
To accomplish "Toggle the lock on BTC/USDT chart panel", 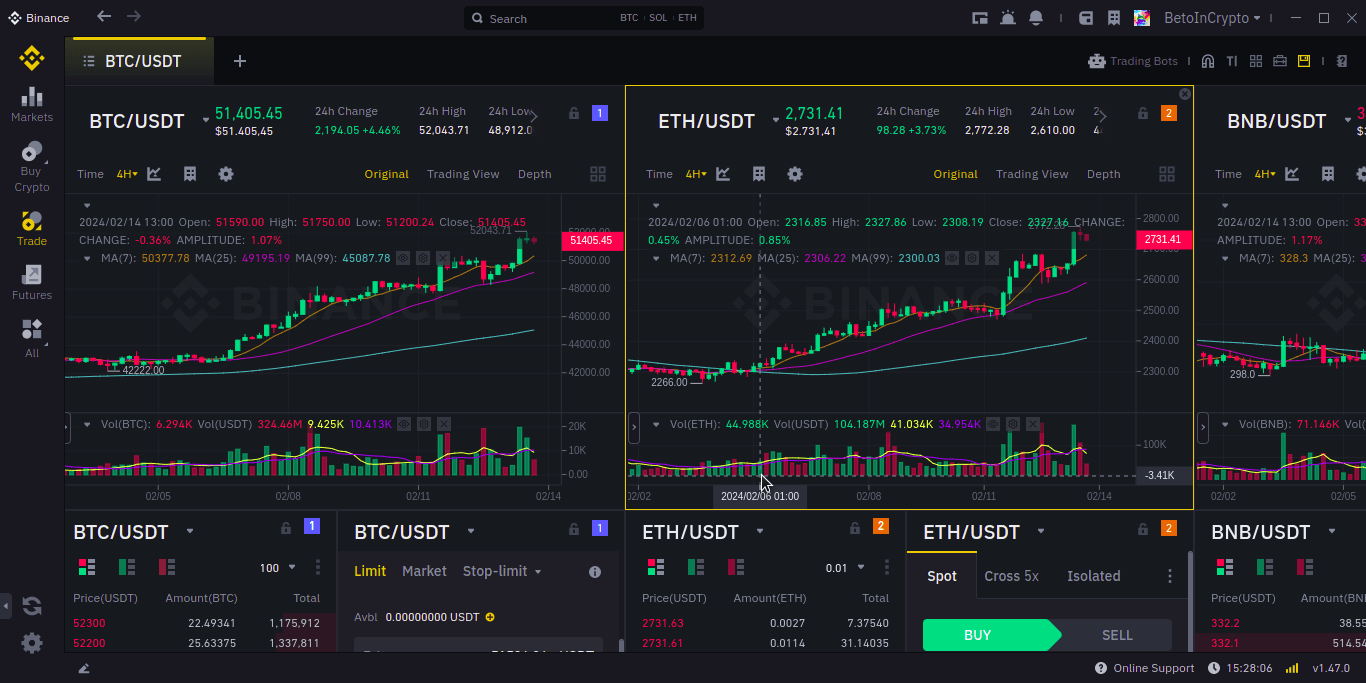I will point(574,114).
